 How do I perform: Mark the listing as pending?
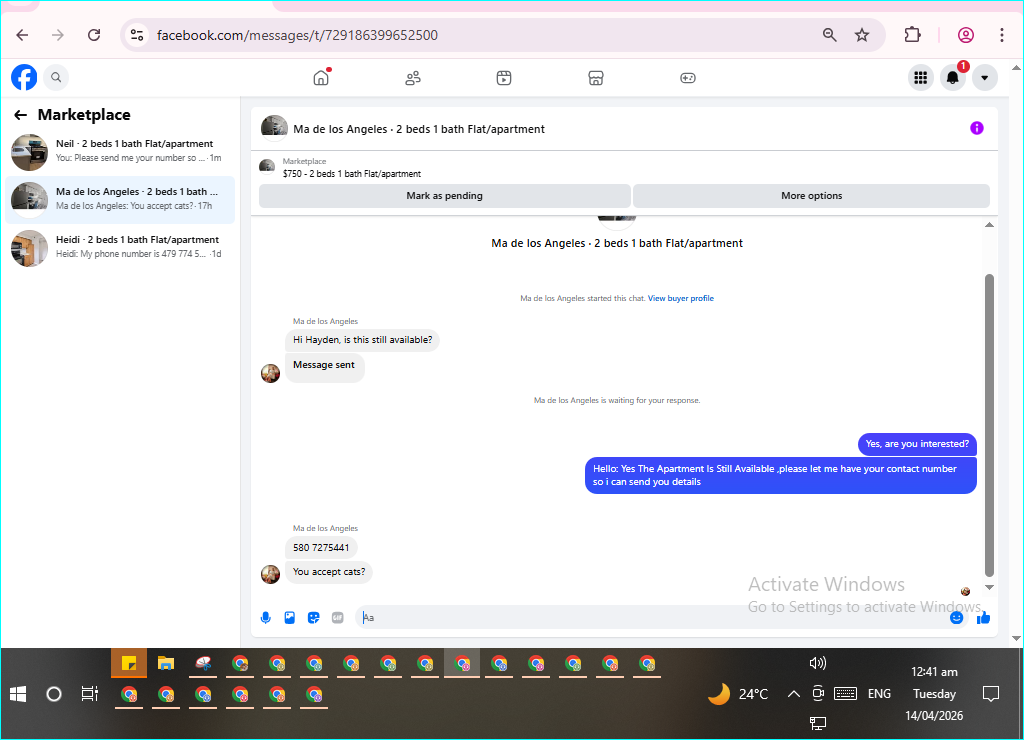445,196
